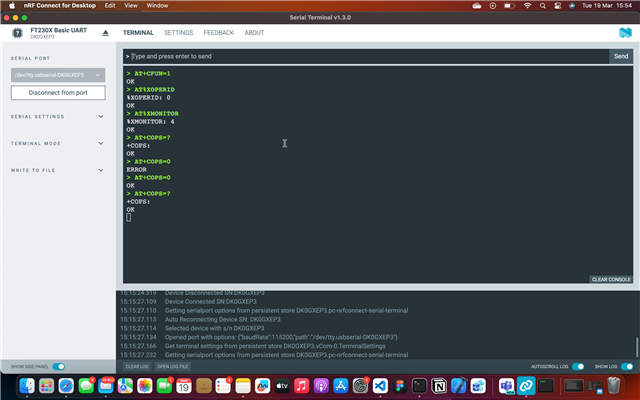This screenshot has width=640, height=400.
Task: Click the Clear Log button
Action: coord(137,367)
